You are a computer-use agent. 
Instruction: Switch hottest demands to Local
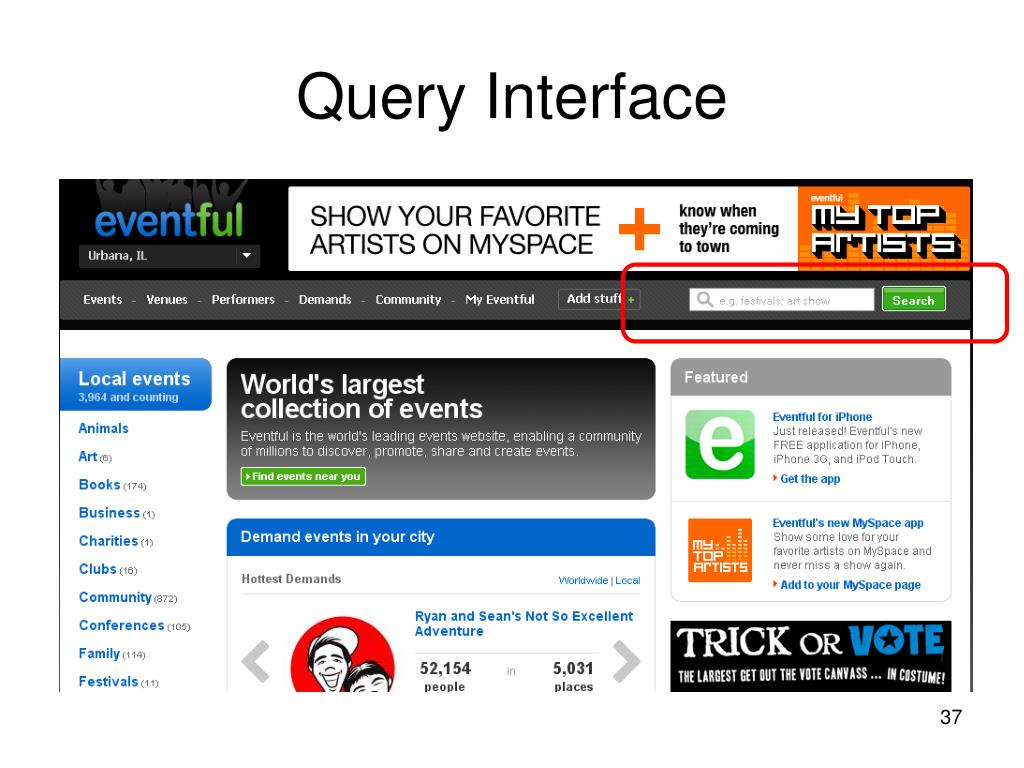coord(628,580)
